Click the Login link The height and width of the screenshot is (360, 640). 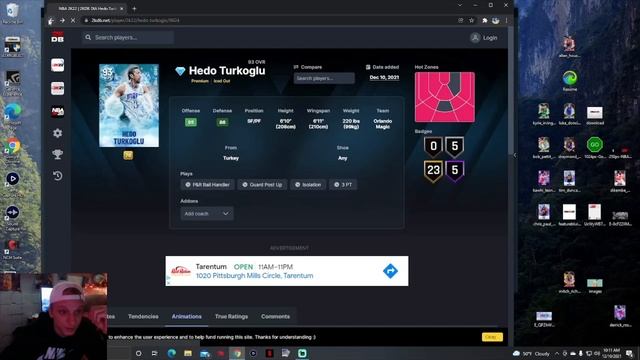[490, 38]
